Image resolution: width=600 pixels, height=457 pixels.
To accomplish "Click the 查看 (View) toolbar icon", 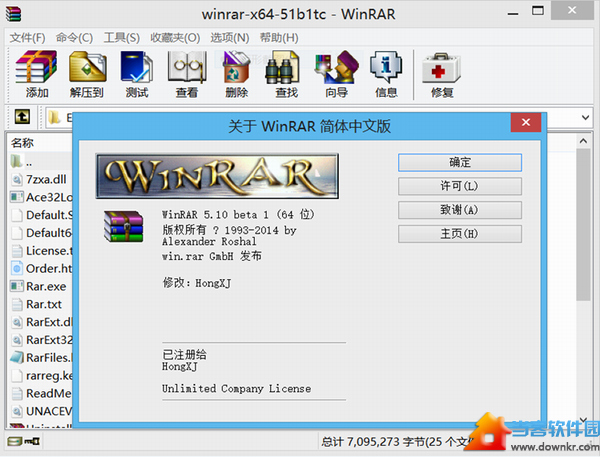I will click(187, 67).
